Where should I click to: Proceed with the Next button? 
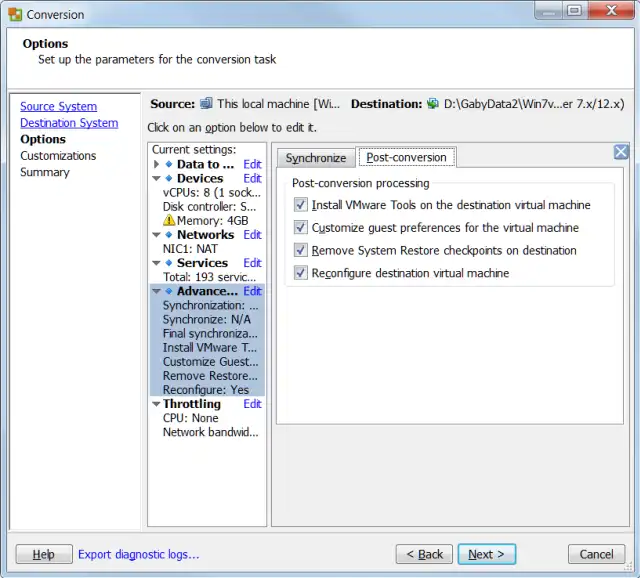point(487,554)
